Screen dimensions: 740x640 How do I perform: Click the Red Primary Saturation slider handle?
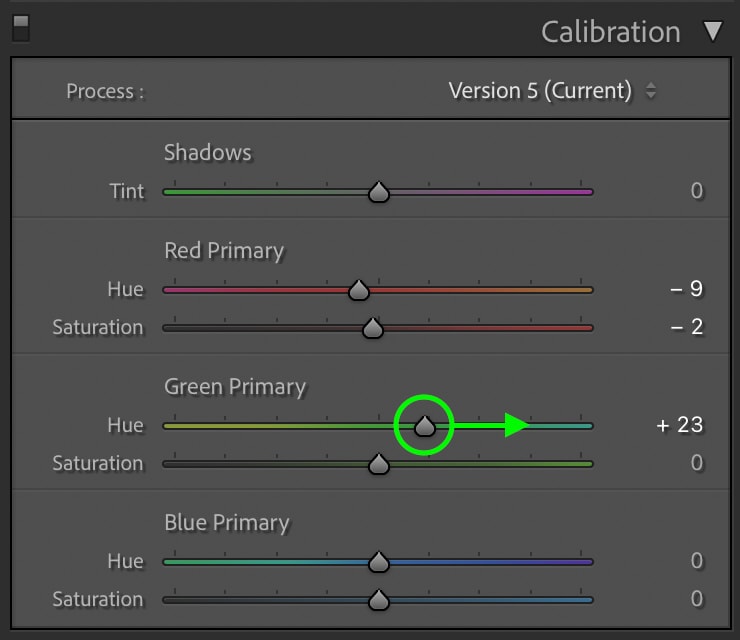pyautogui.click(x=373, y=328)
